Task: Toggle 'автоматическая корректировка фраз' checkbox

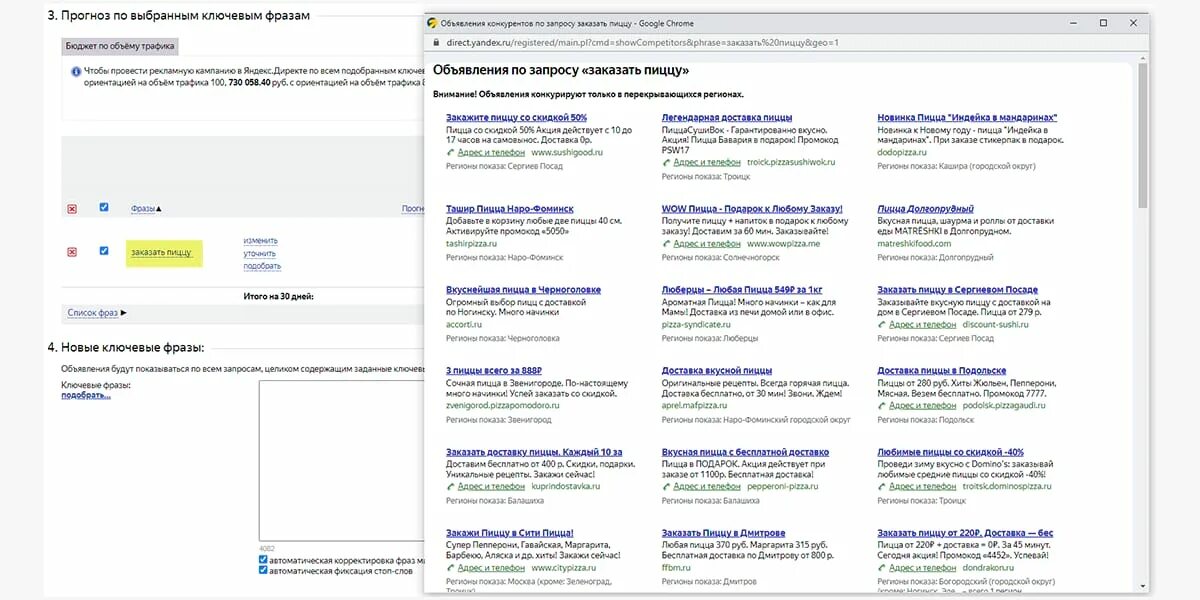Action: [x=263, y=561]
